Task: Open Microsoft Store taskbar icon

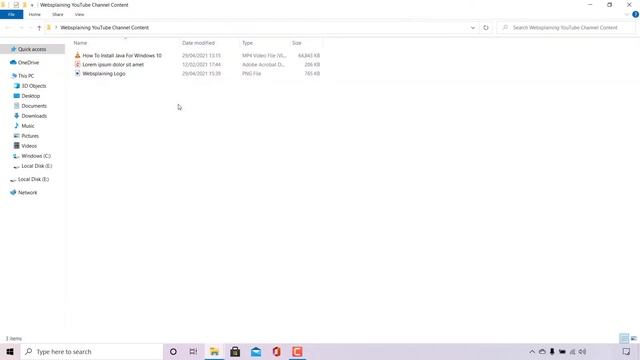Action: pos(235,351)
